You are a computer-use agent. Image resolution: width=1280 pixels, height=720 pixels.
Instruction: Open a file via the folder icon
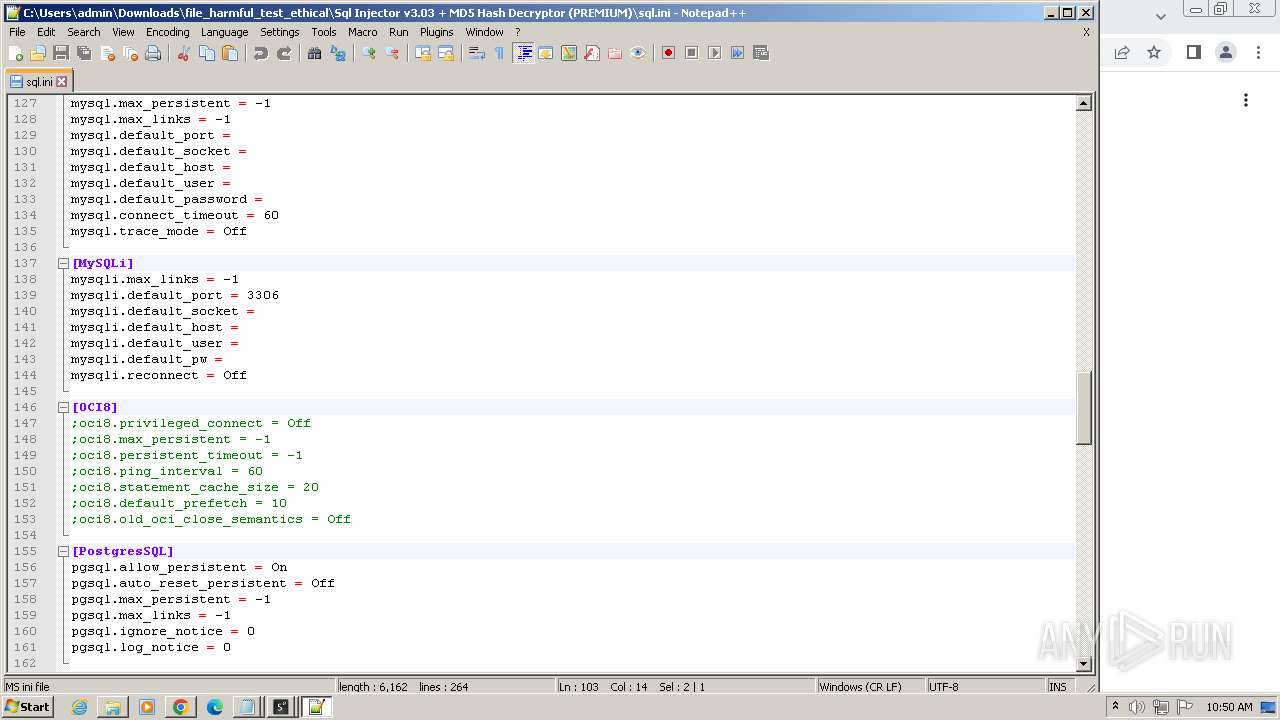coord(38,53)
